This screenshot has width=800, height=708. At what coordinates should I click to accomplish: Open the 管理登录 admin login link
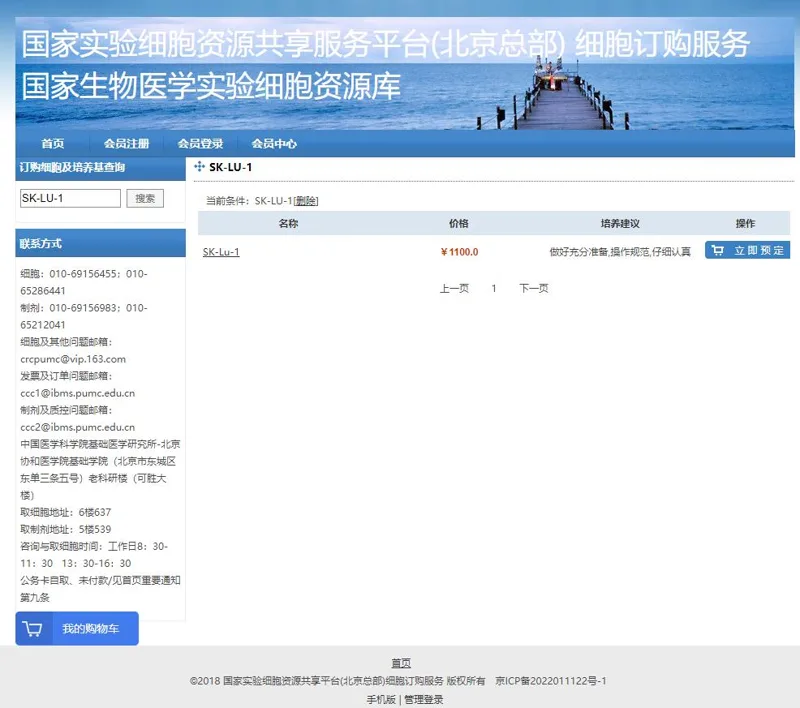click(423, 699)
